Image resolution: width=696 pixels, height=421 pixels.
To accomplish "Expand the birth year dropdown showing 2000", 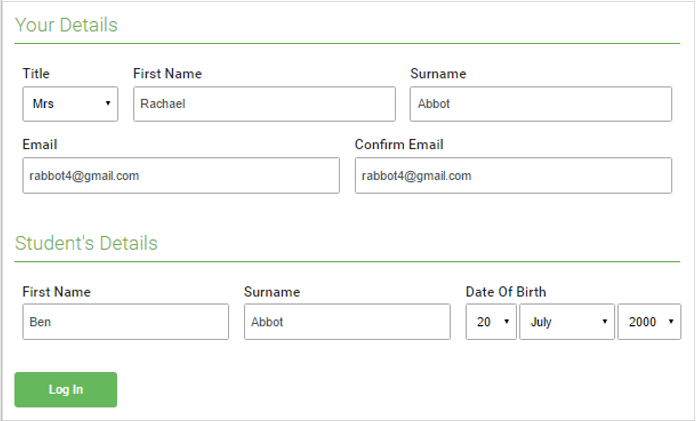I will [649, 322].
